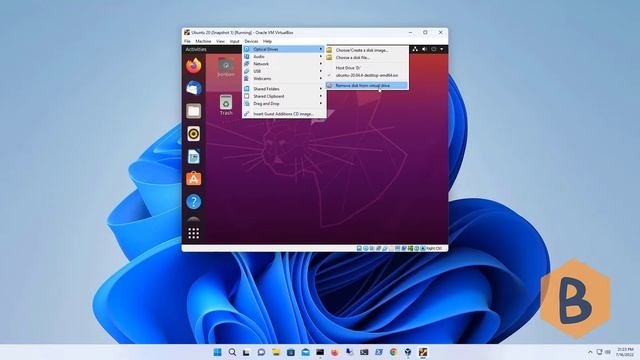Open Windows taskbar Search
This screenshot has height=360, width=640.
coord(232,352)
